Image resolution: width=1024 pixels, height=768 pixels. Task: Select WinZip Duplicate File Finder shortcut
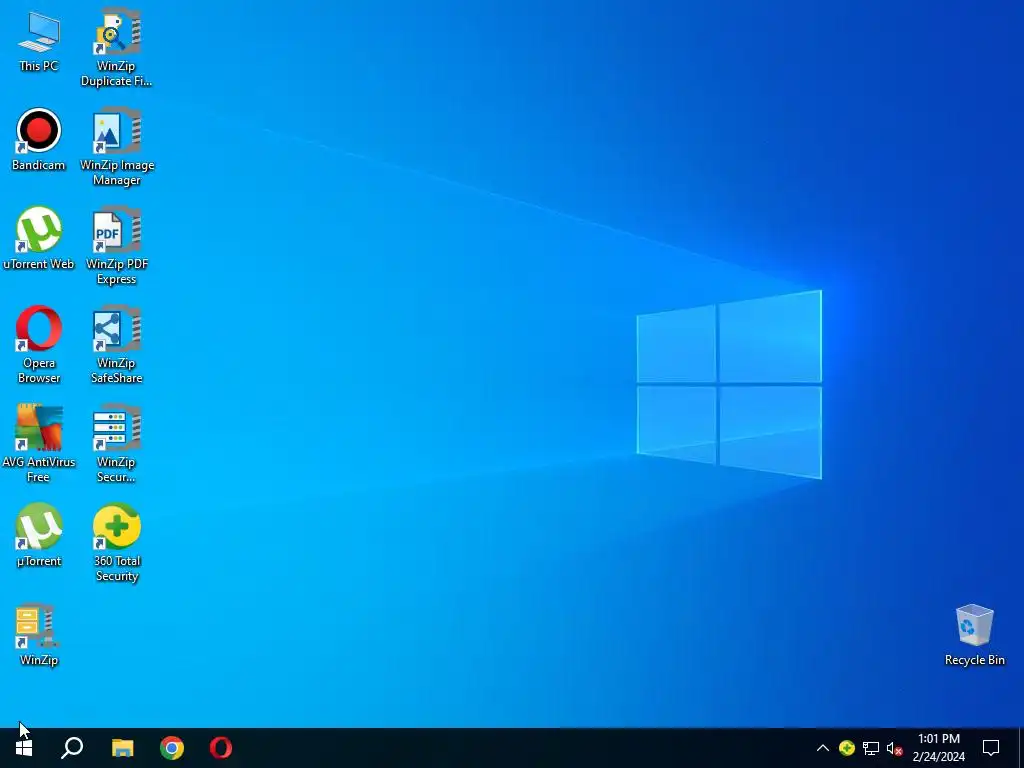(116, 48)
